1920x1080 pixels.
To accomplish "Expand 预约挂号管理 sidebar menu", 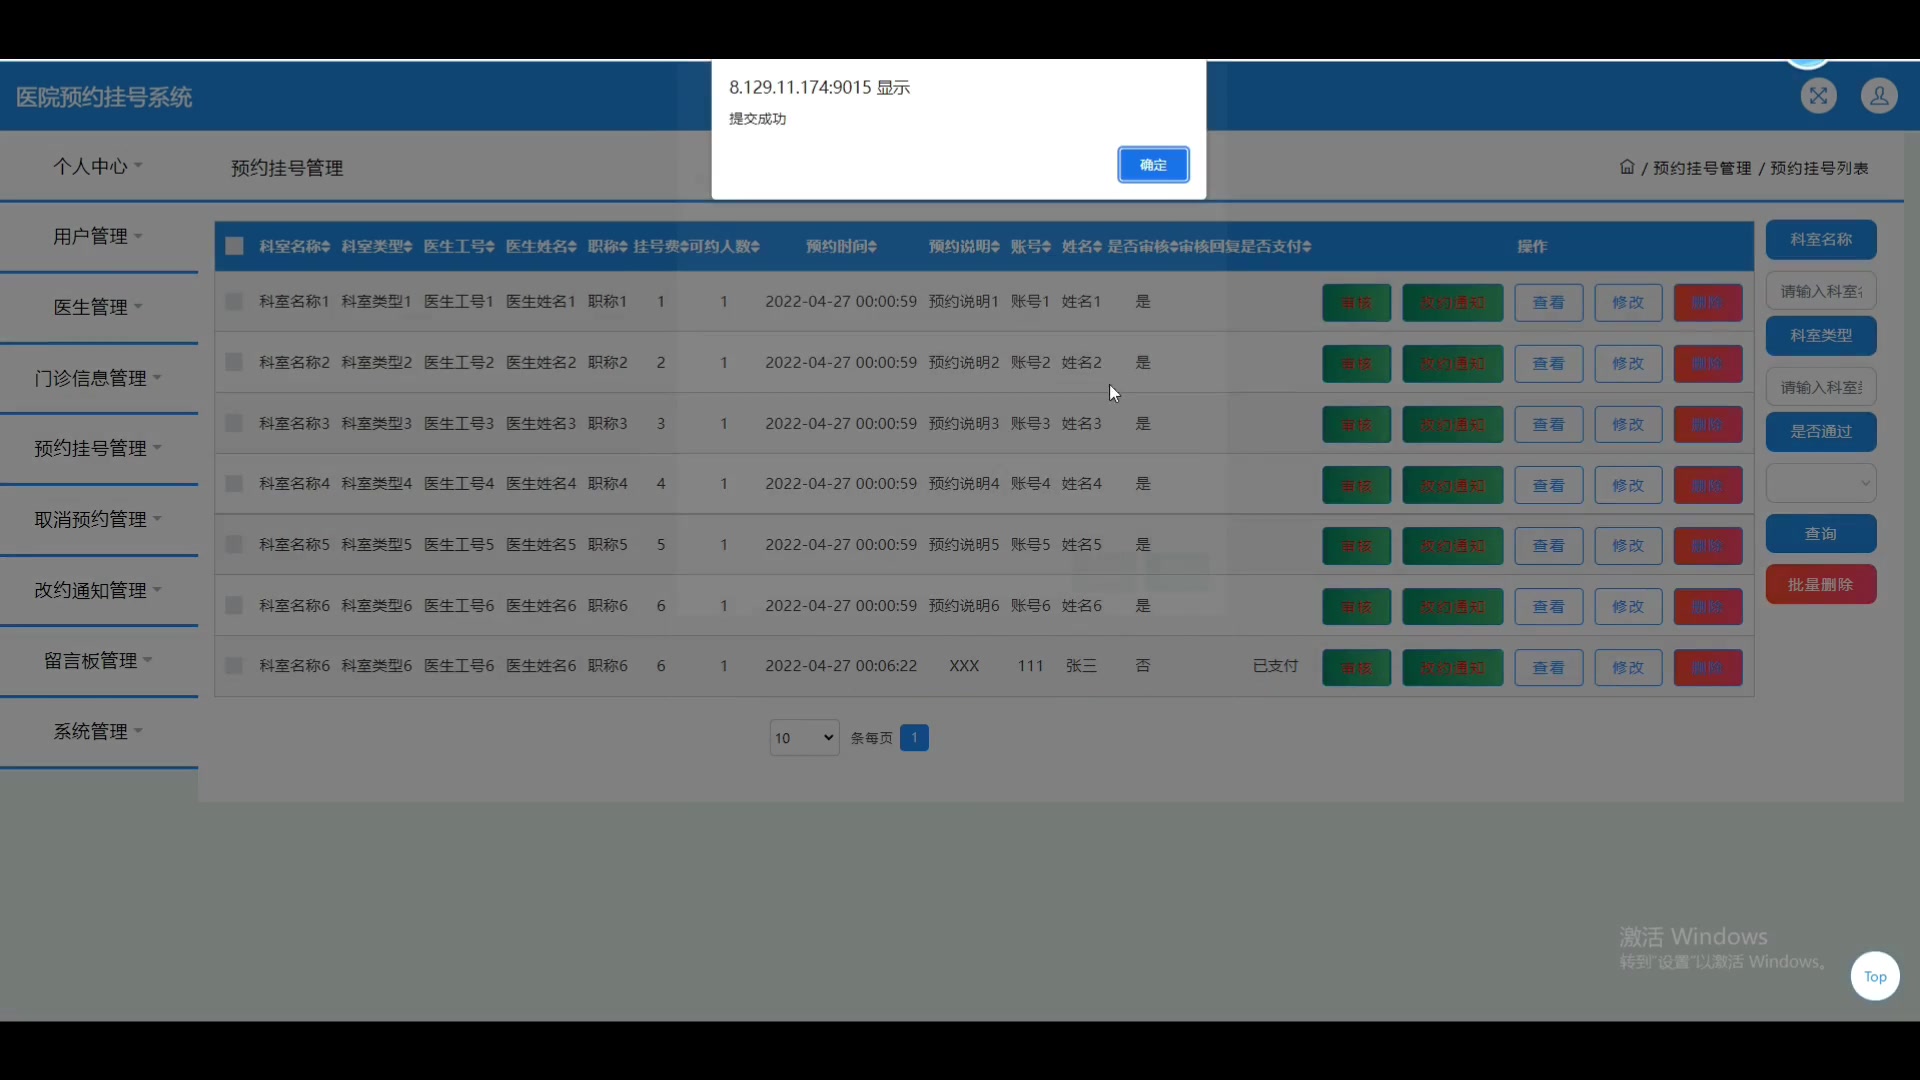I will pos(98,448).
